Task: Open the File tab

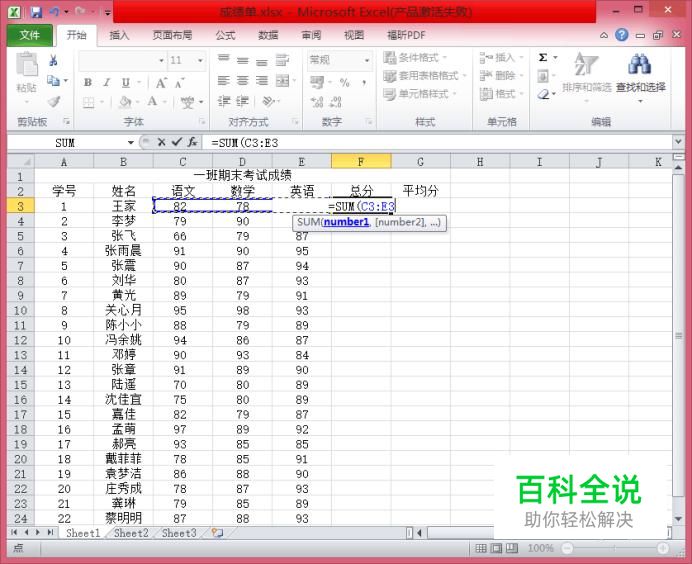Action: (x=30, y=35)
